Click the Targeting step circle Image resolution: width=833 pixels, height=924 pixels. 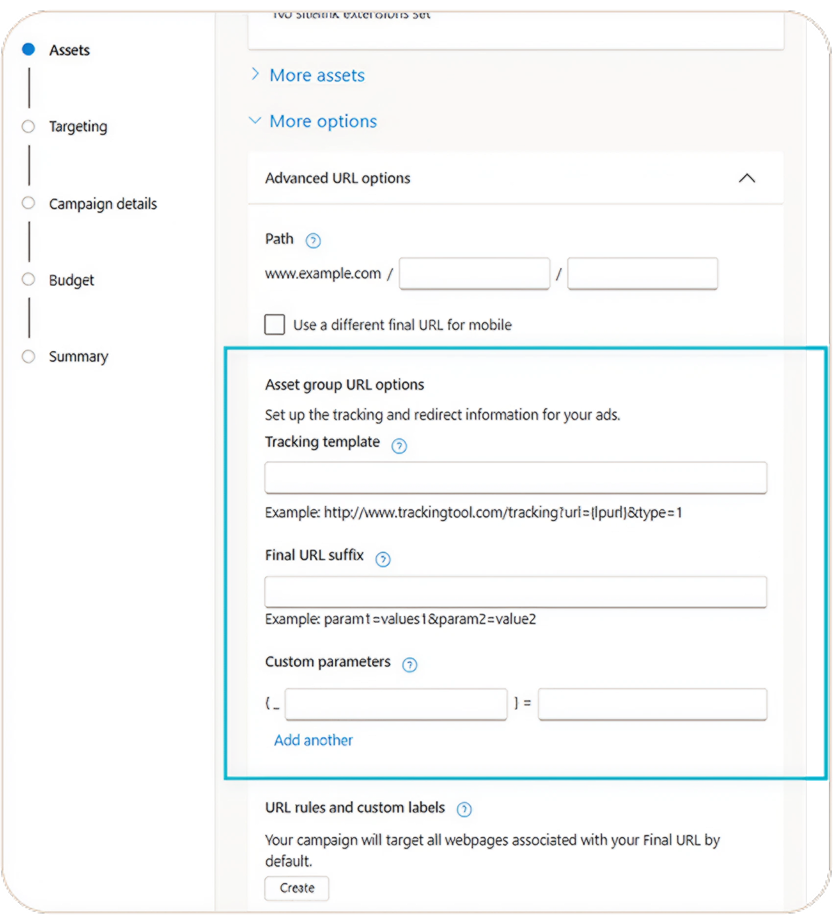pyautogui.click(x=29, y=126)
